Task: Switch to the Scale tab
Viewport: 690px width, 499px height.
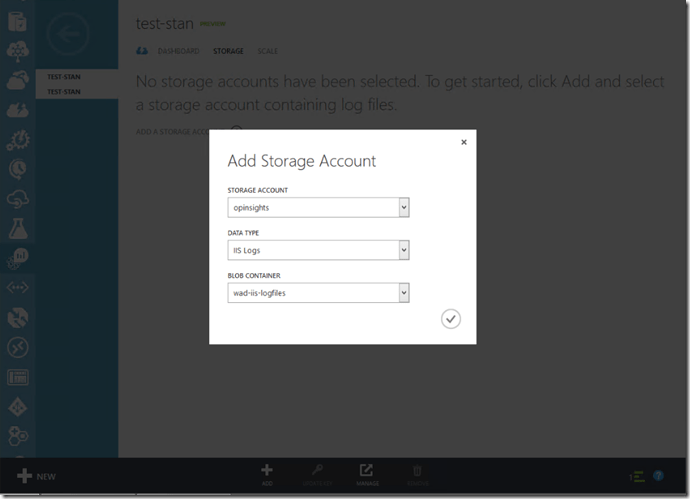Action: [268, 51]
